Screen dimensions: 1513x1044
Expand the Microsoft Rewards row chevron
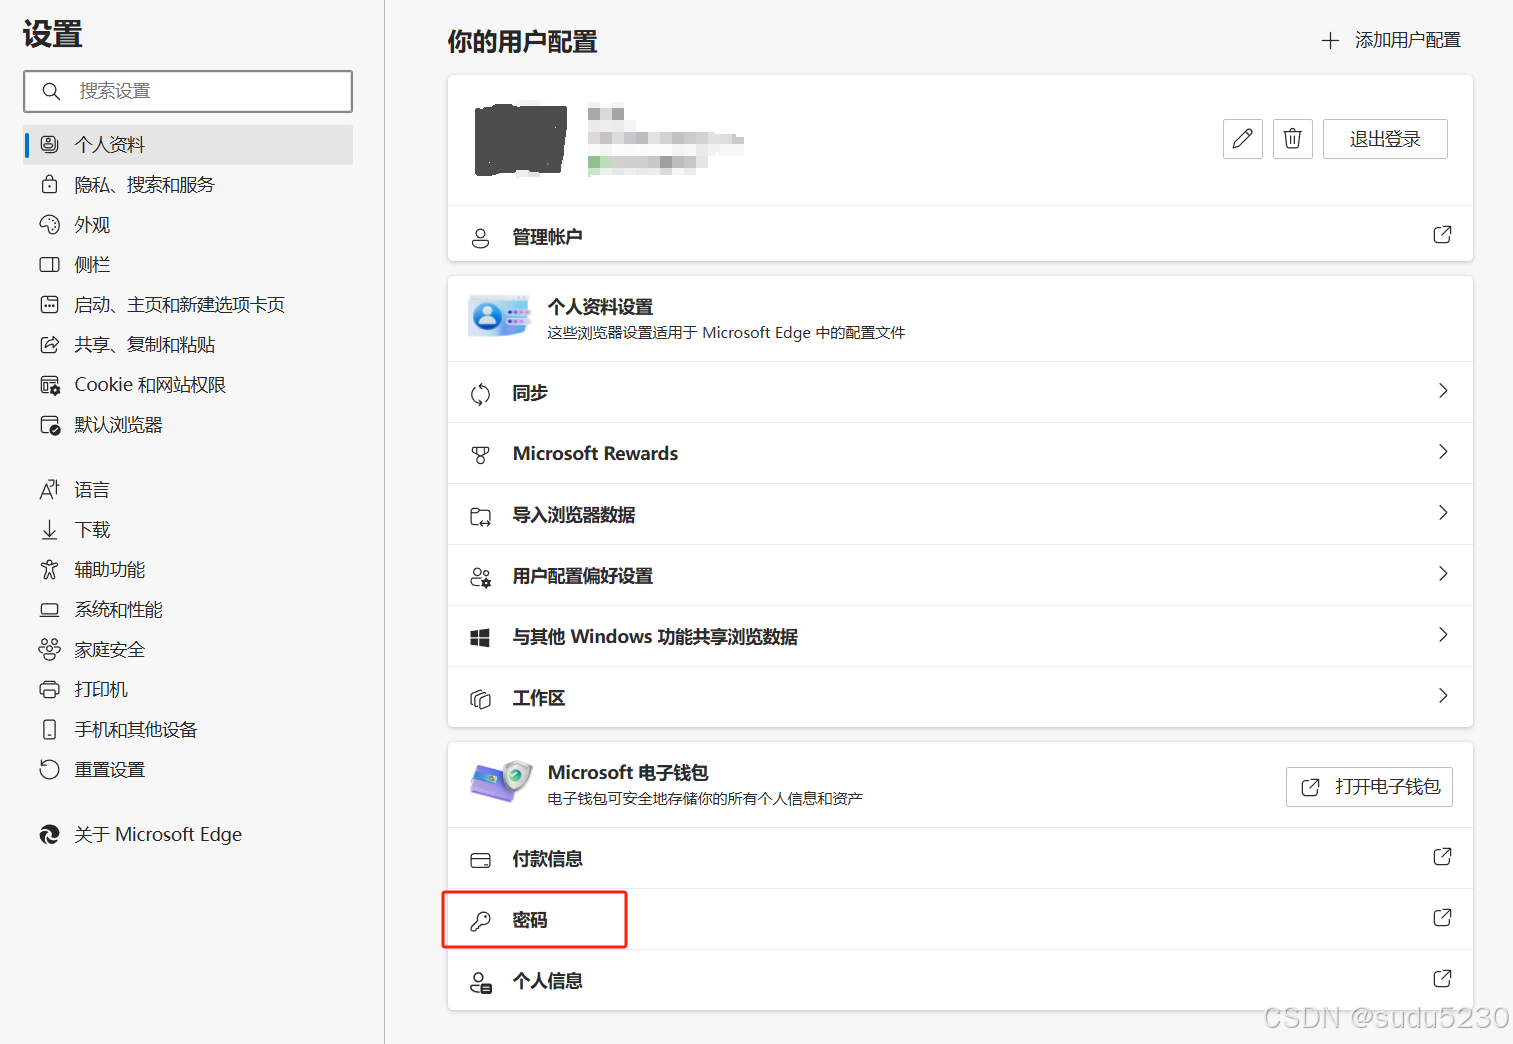(1443, 452)
